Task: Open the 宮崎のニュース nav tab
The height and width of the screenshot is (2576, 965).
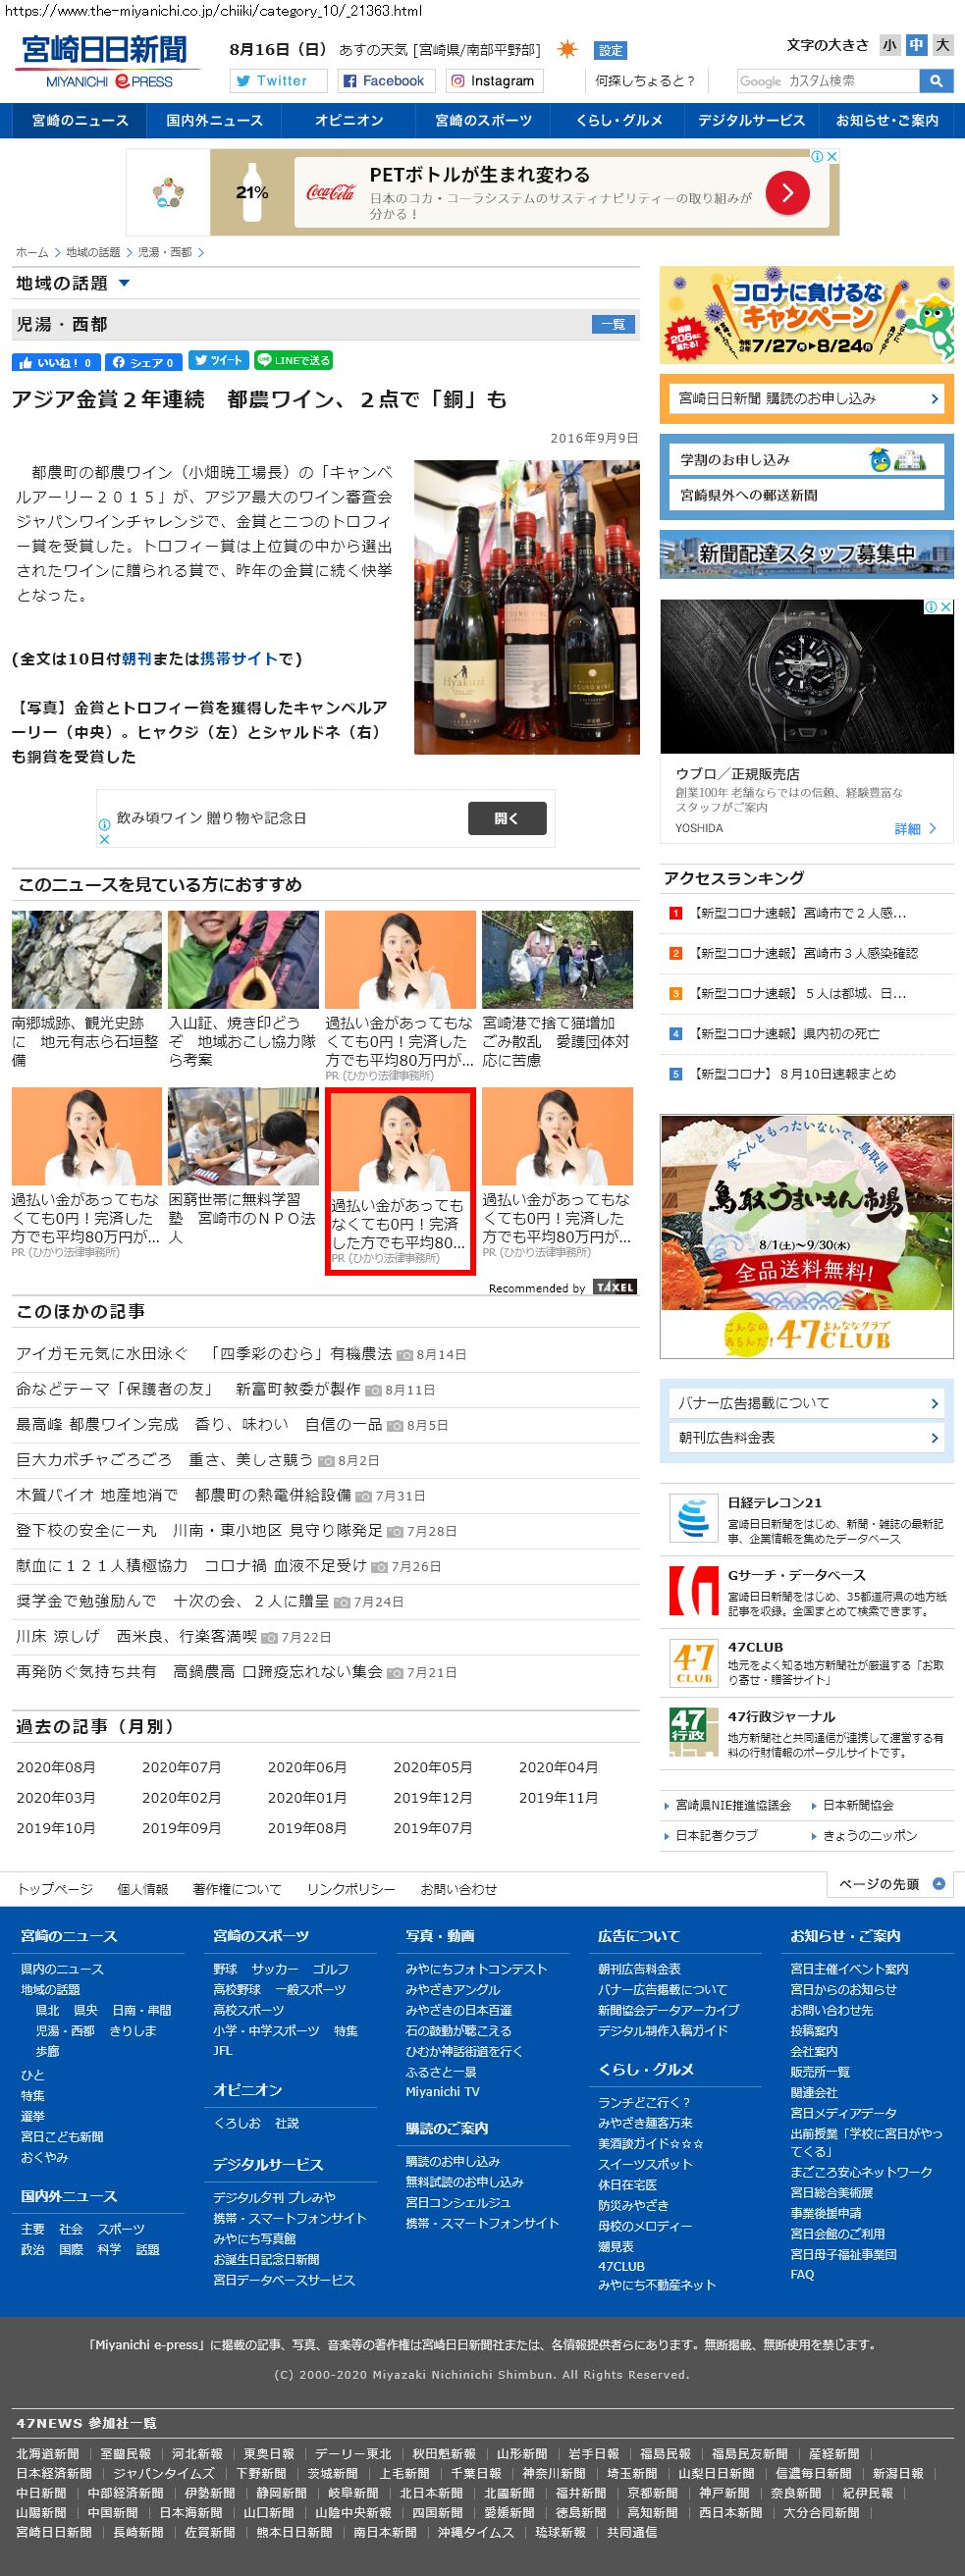Action: (80, 121)
